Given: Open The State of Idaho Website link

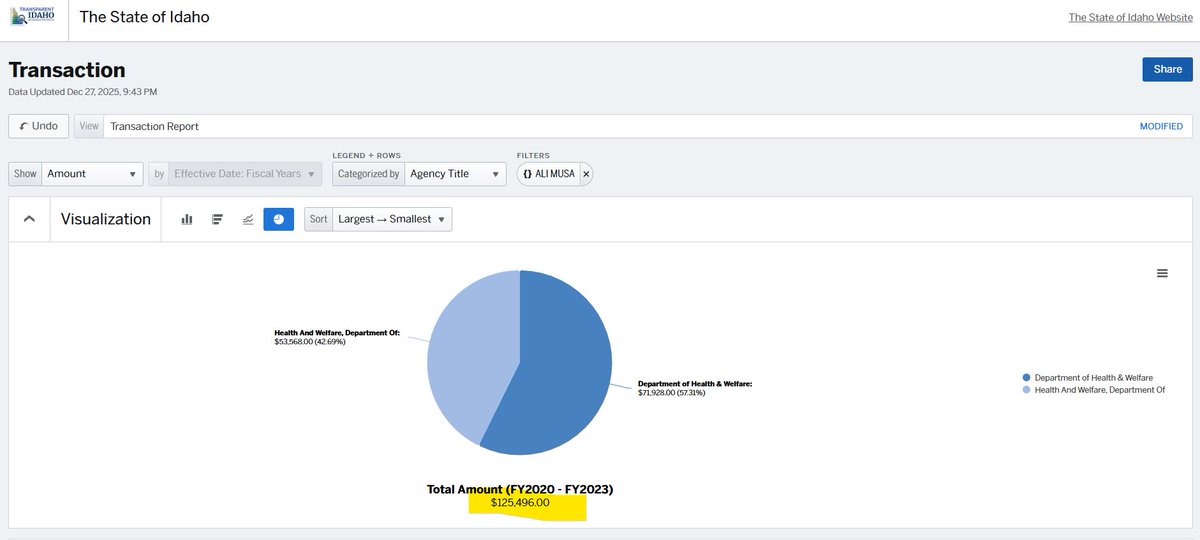Looking at the screenshot, I should [1130, 17].
